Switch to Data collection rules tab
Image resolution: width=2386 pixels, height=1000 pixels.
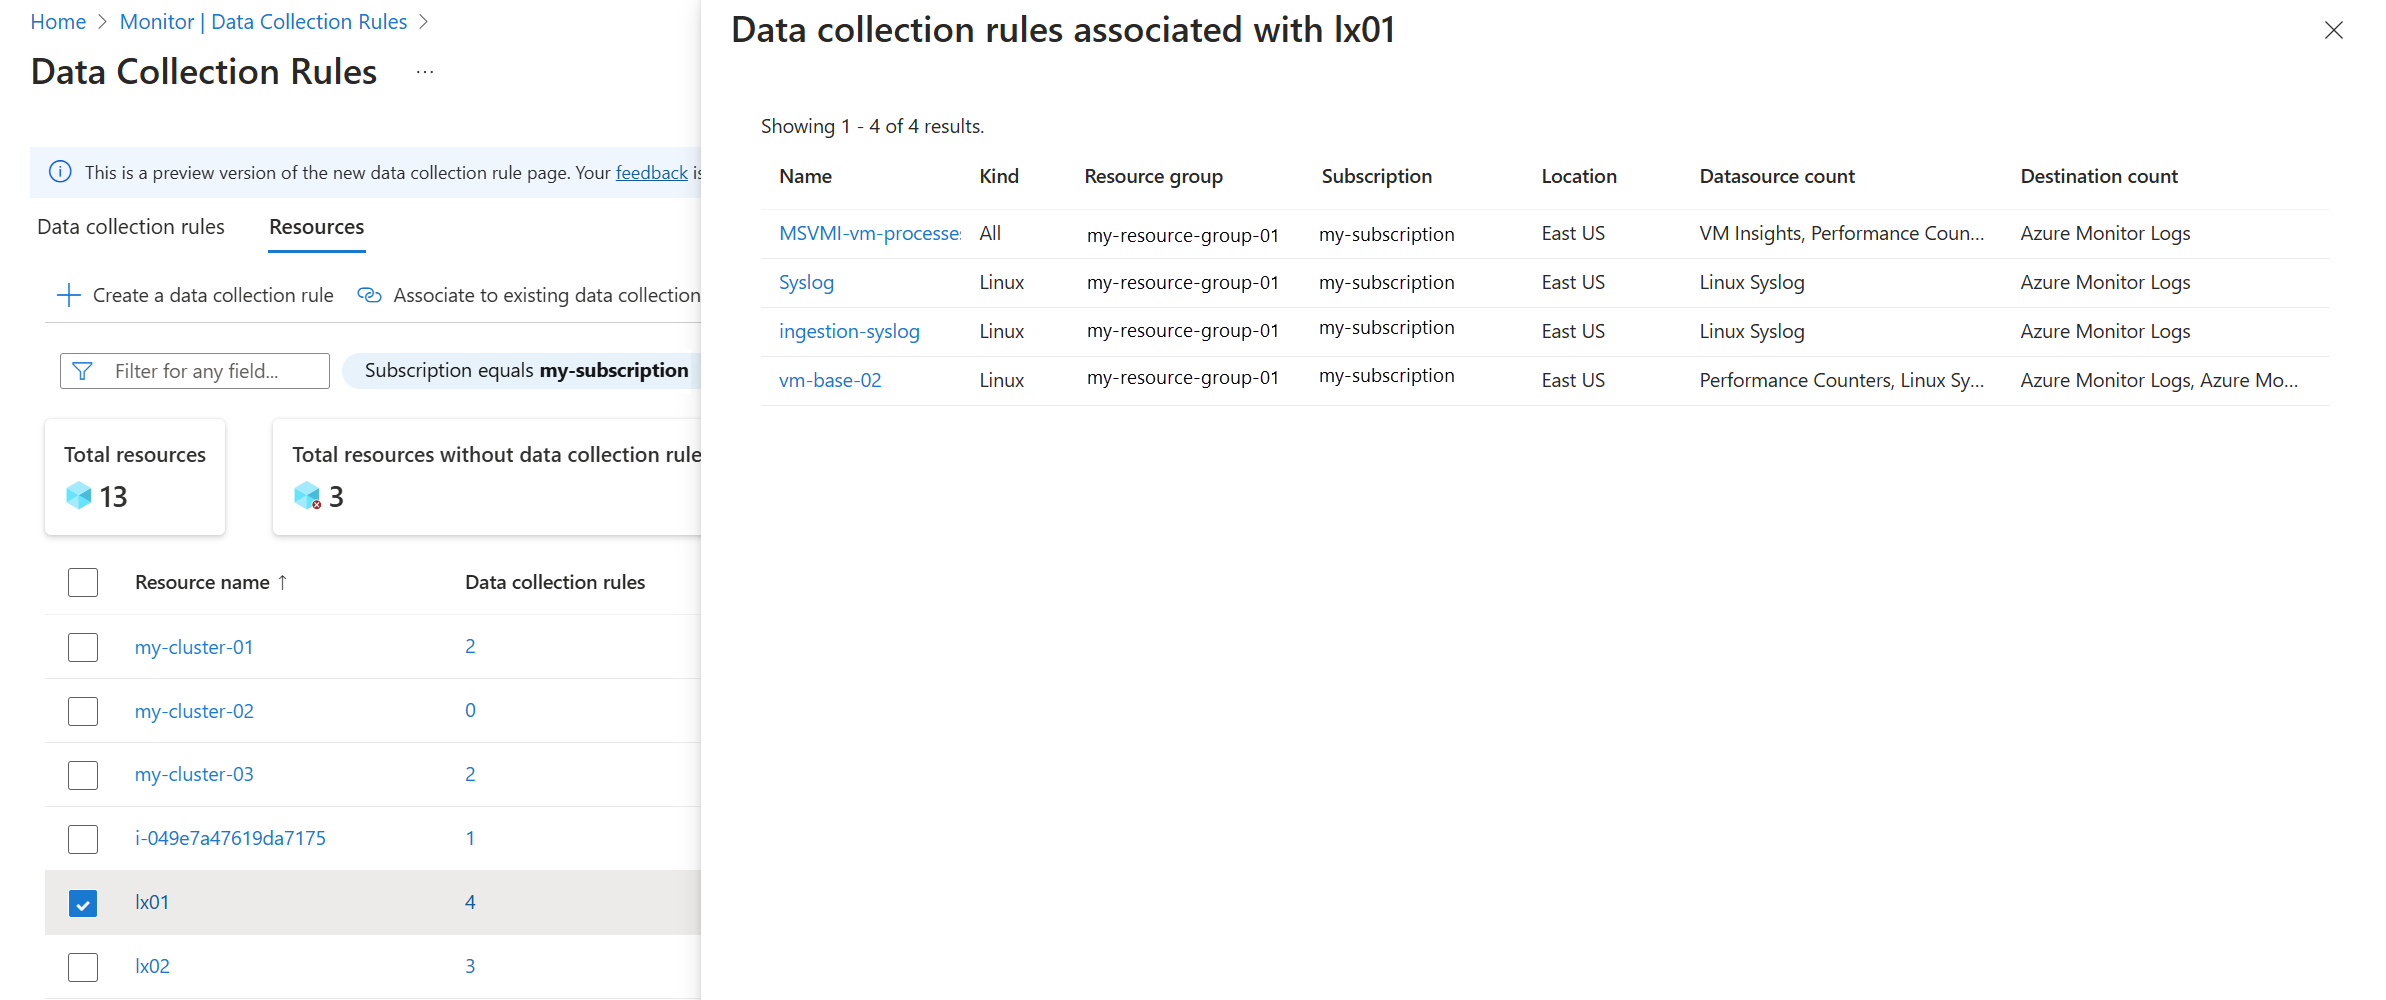(131, 227)
